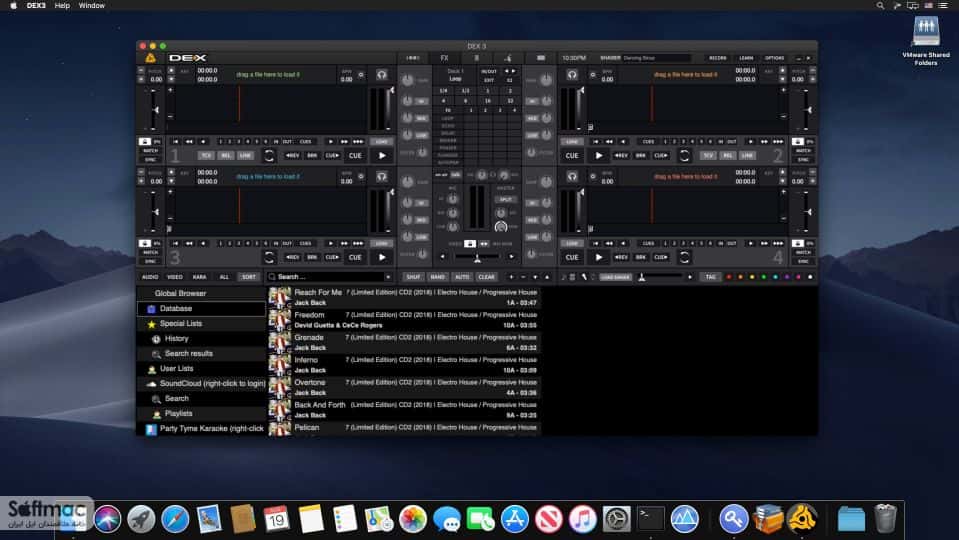Click Deck 2 SYNC button

(803, 160)
